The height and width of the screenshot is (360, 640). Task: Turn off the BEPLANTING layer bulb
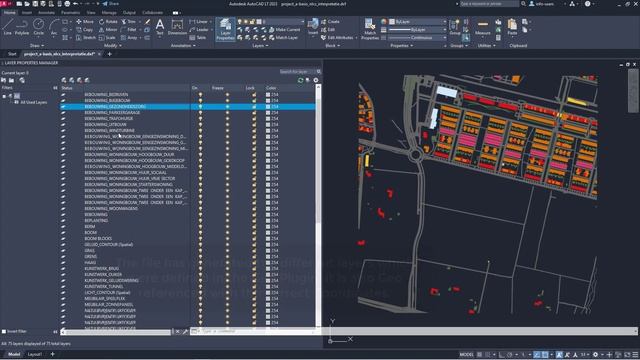[200, 220]
